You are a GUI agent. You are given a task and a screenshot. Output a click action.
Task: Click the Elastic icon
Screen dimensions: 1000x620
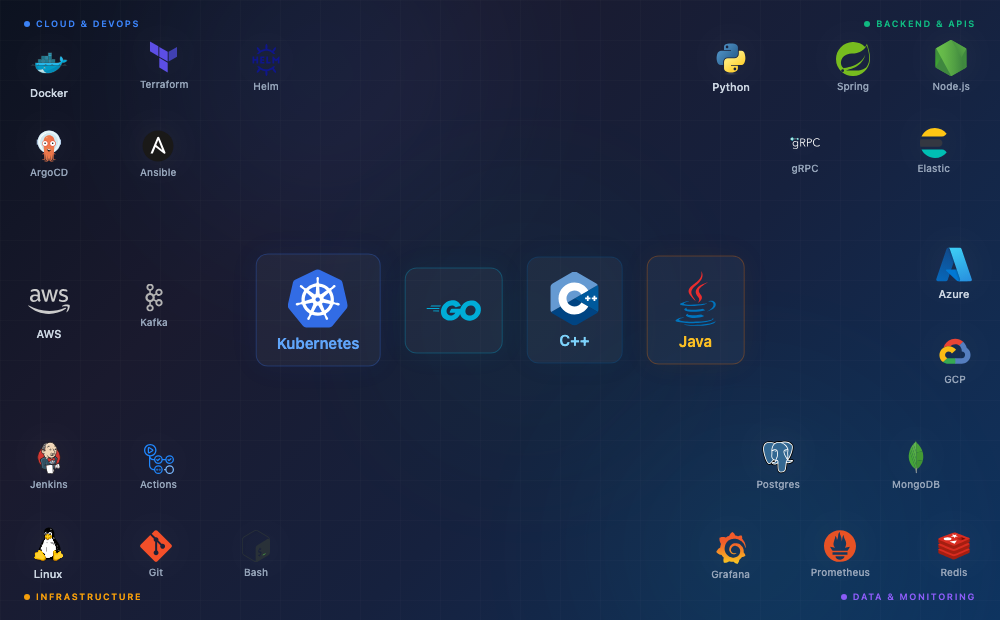point(934,143)
